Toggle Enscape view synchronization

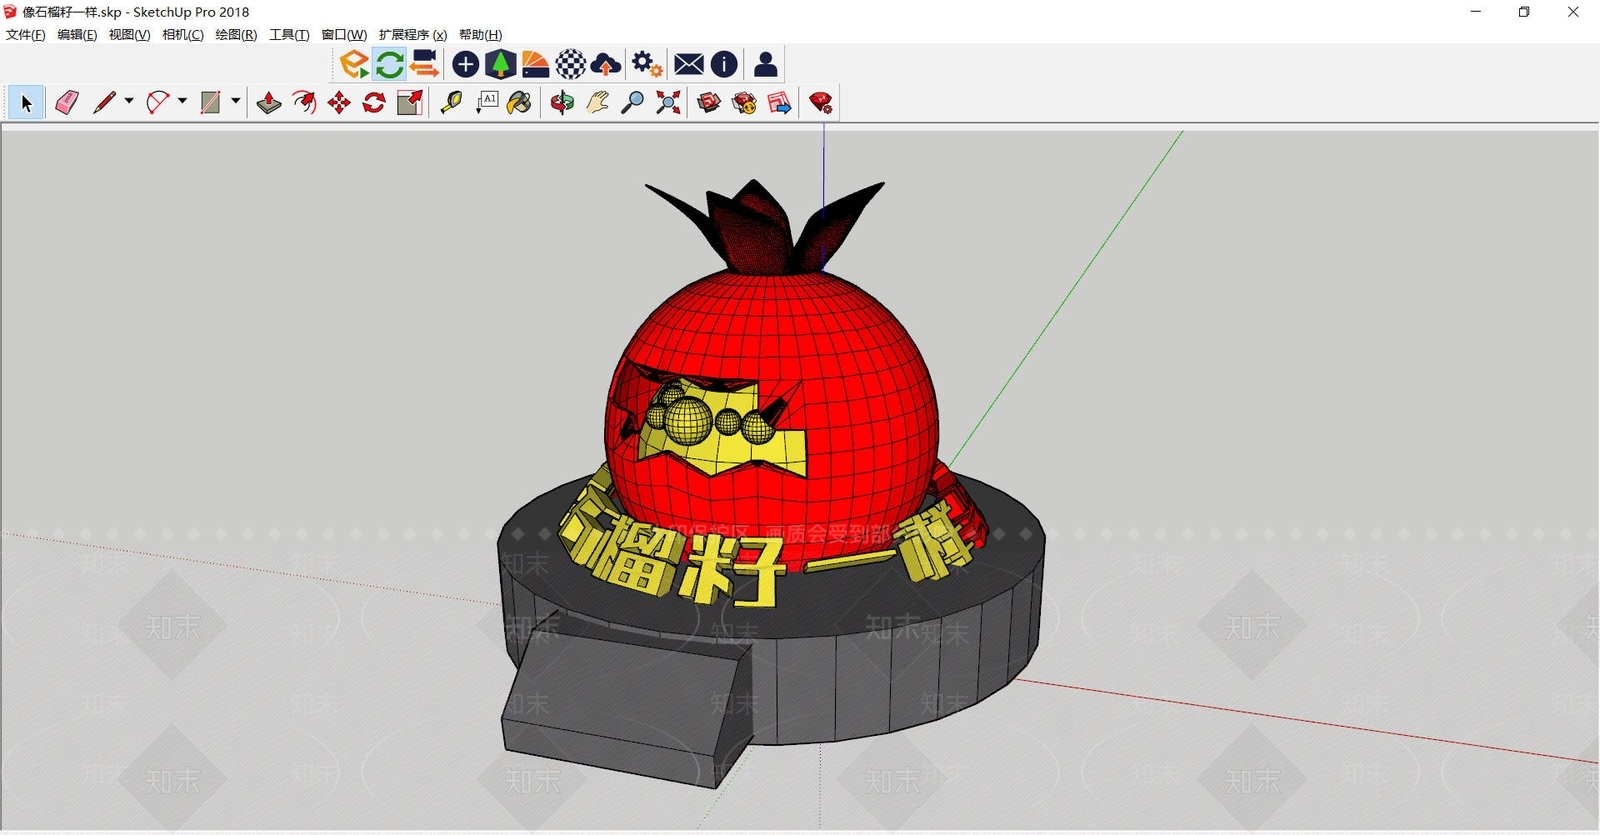coord(424,64)
